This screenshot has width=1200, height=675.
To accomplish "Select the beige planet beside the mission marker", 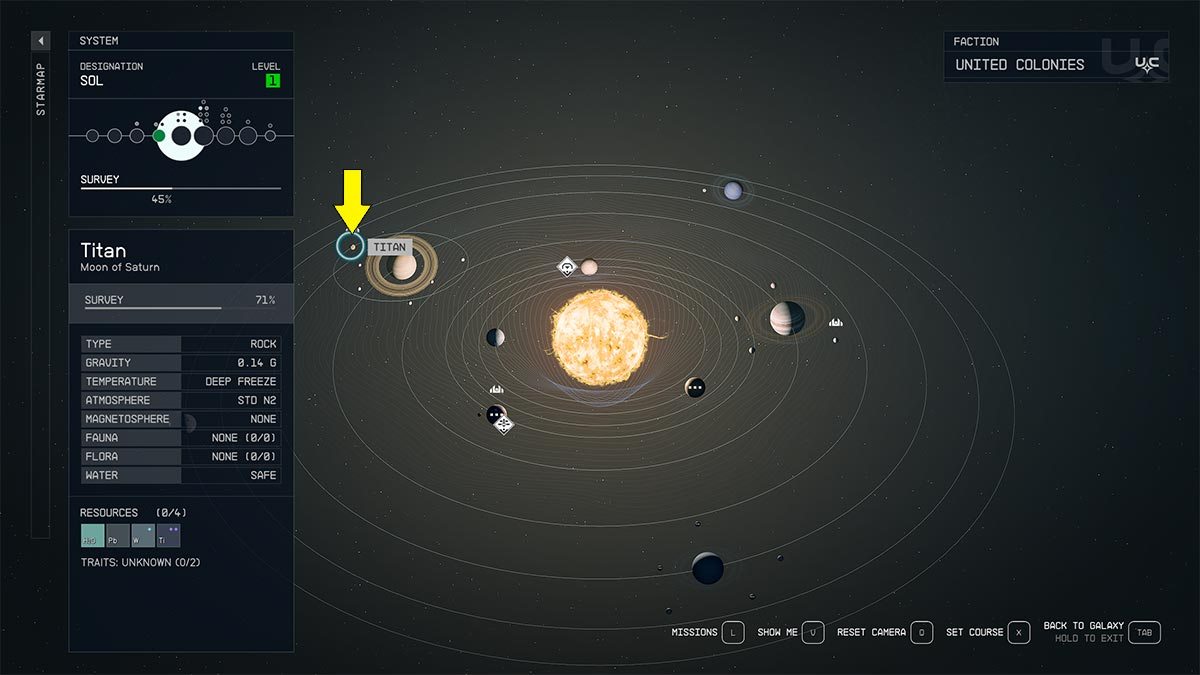I will [589, 267].
